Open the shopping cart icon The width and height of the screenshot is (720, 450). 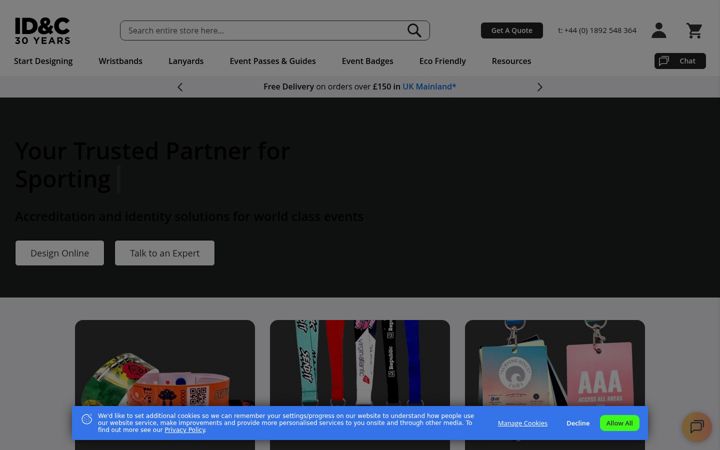[x=694, y=30]
